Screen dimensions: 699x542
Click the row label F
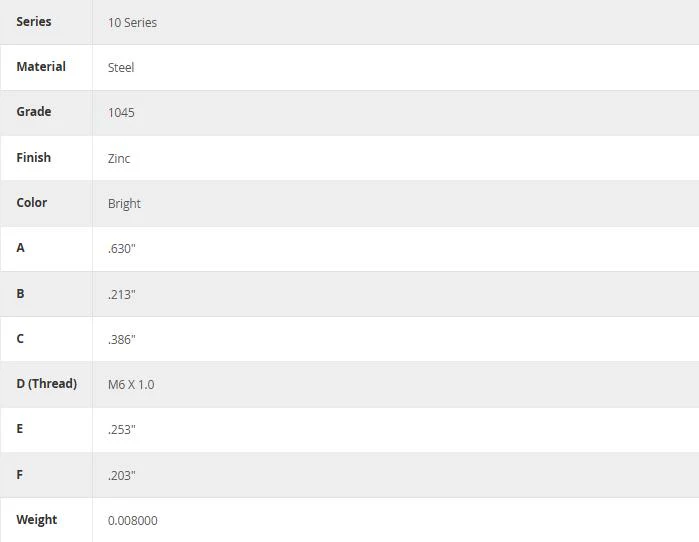[20, 475]
